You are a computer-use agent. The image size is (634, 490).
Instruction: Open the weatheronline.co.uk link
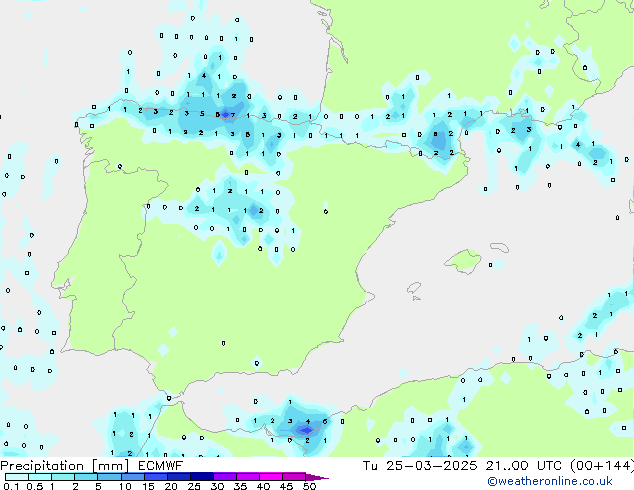click(x=550, y=481)
